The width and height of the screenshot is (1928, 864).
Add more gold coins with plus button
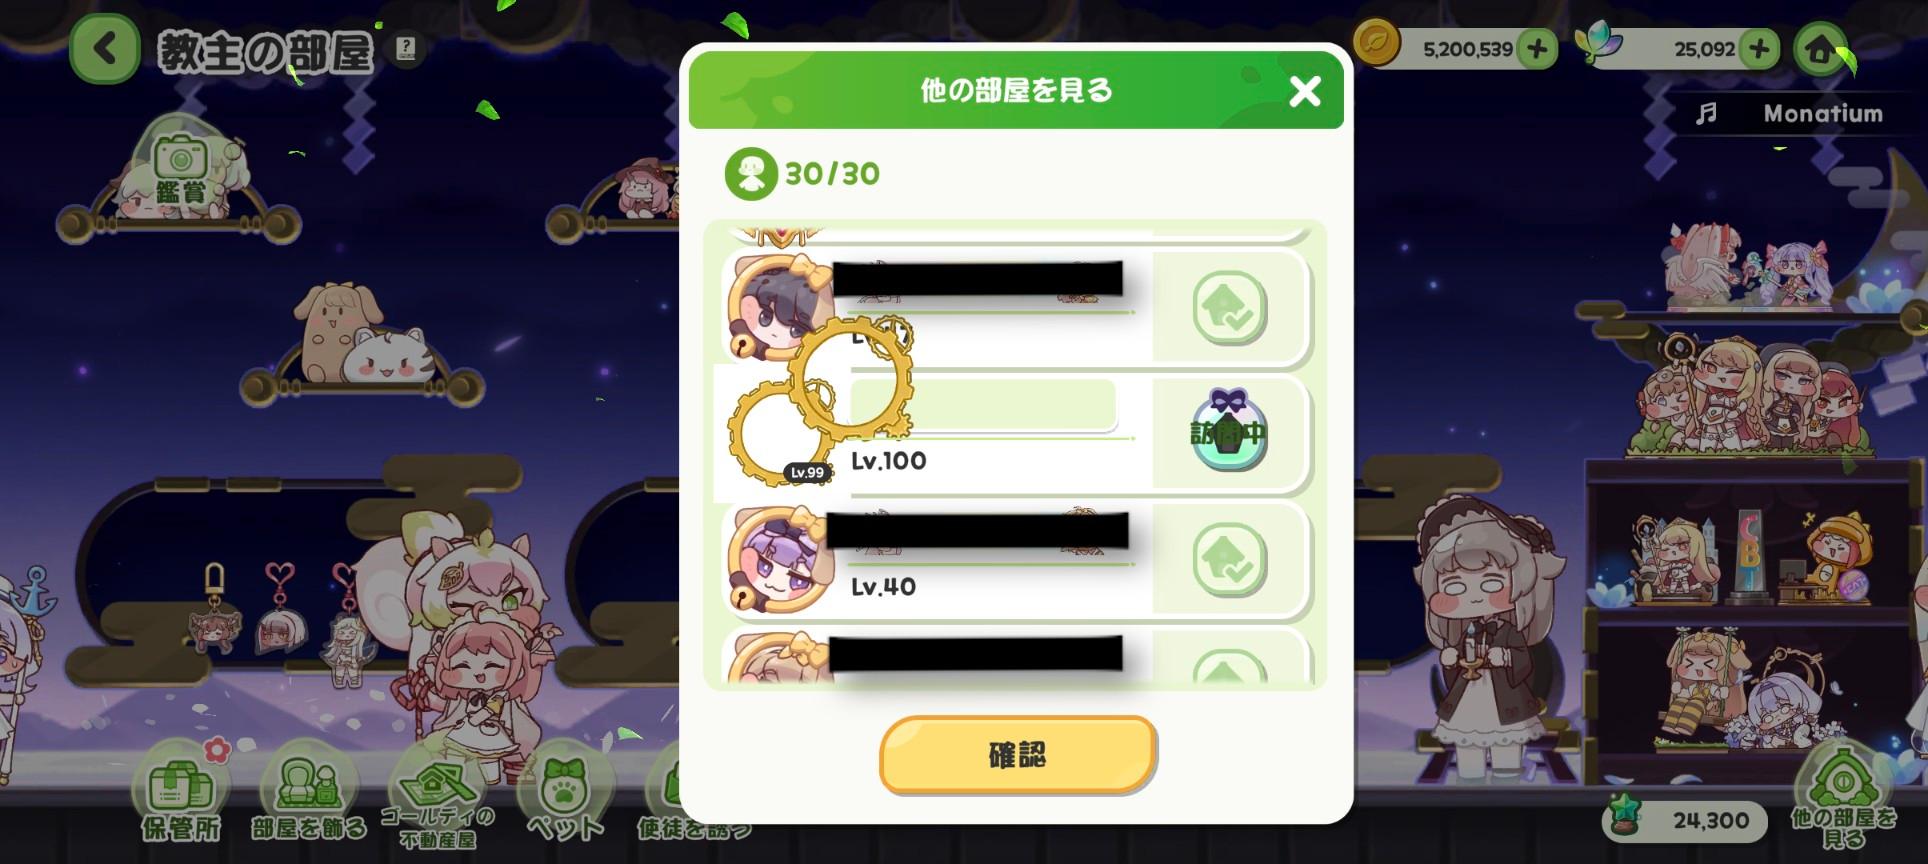point(1537,48)
